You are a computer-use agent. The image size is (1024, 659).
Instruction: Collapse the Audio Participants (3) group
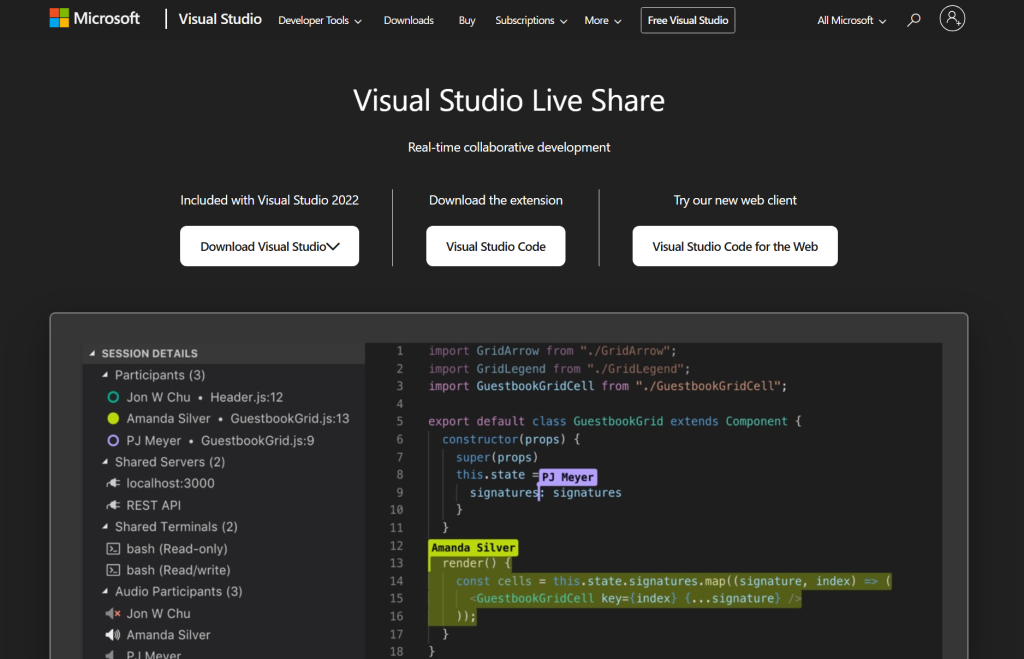(105, 592)
